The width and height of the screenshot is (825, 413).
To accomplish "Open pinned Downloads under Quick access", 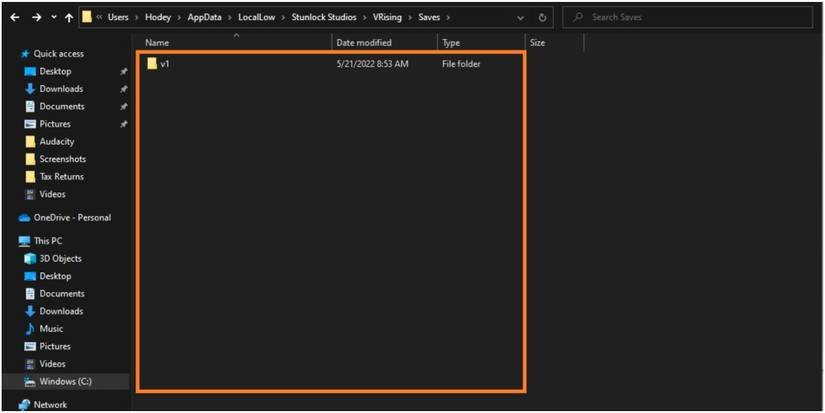I will 61,88.
